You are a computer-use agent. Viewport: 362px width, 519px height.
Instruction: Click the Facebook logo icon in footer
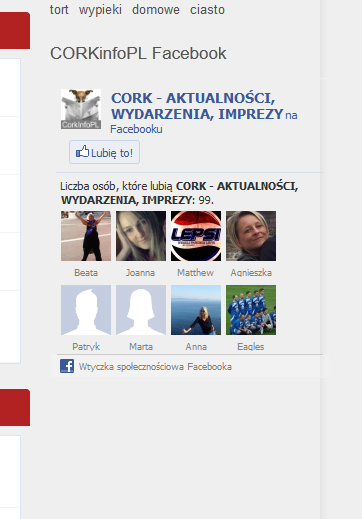coord(67,366)
